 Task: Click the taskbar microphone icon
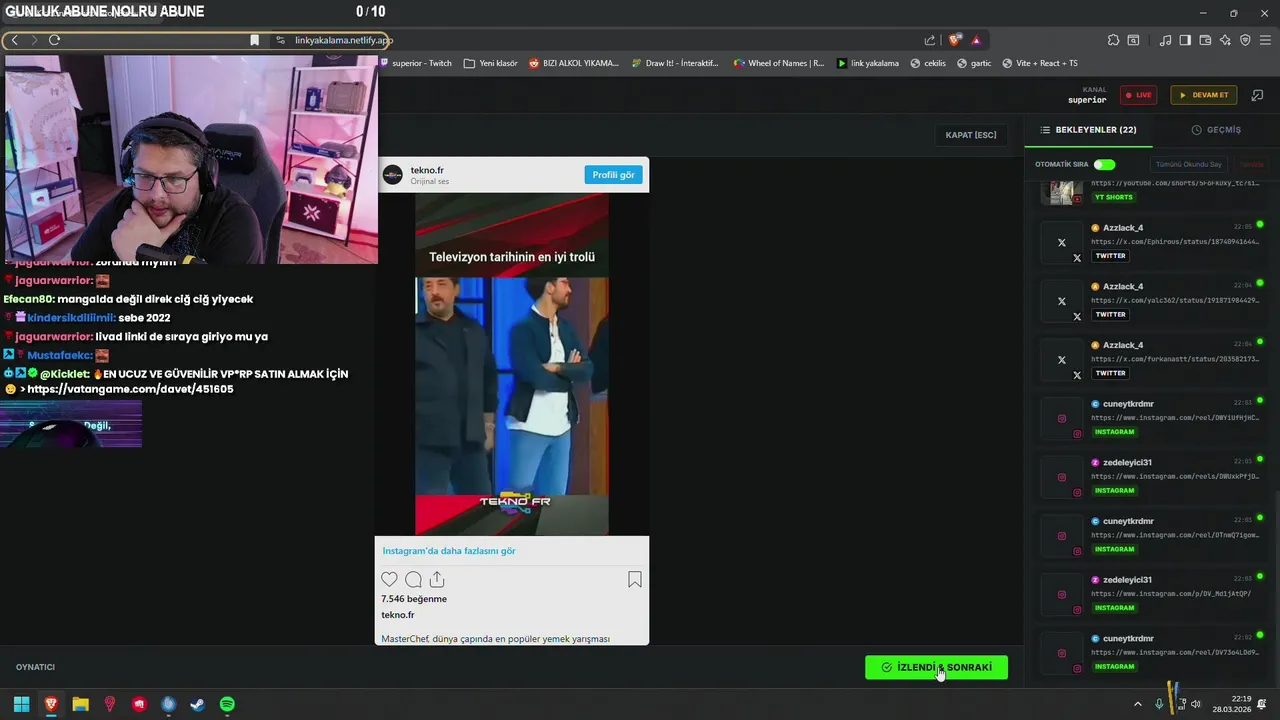point(1159,704)
